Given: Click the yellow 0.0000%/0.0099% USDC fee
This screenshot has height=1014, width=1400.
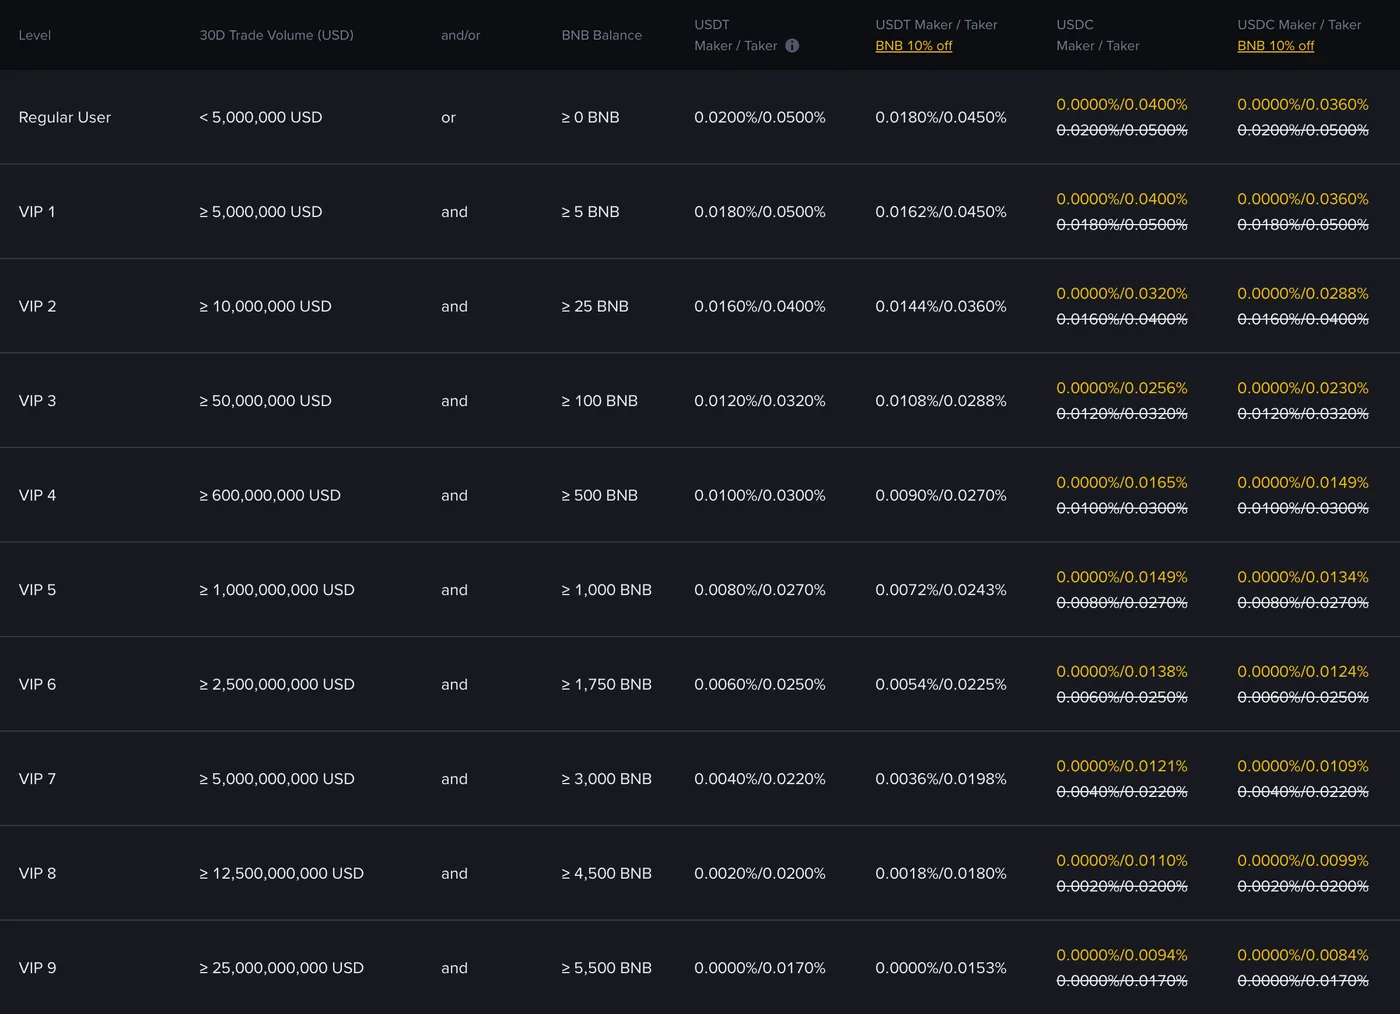Looking at the screenshot, I should [x=1303, y=860].
